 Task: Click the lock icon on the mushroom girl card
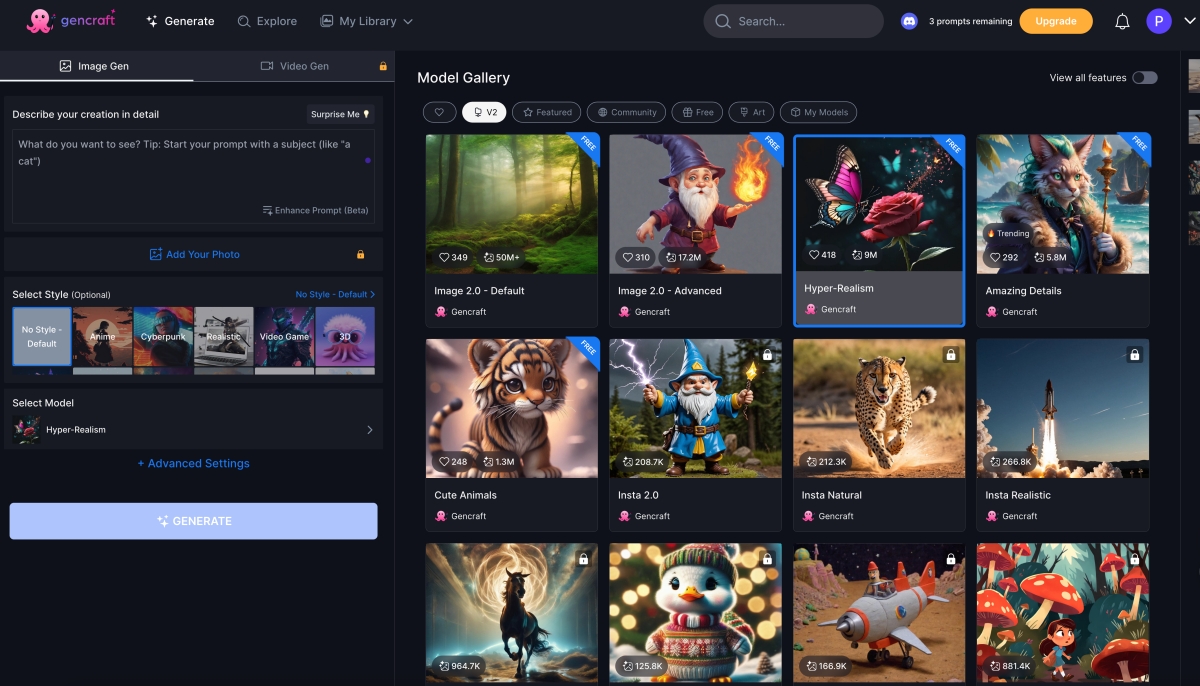tap(1134, 558)
